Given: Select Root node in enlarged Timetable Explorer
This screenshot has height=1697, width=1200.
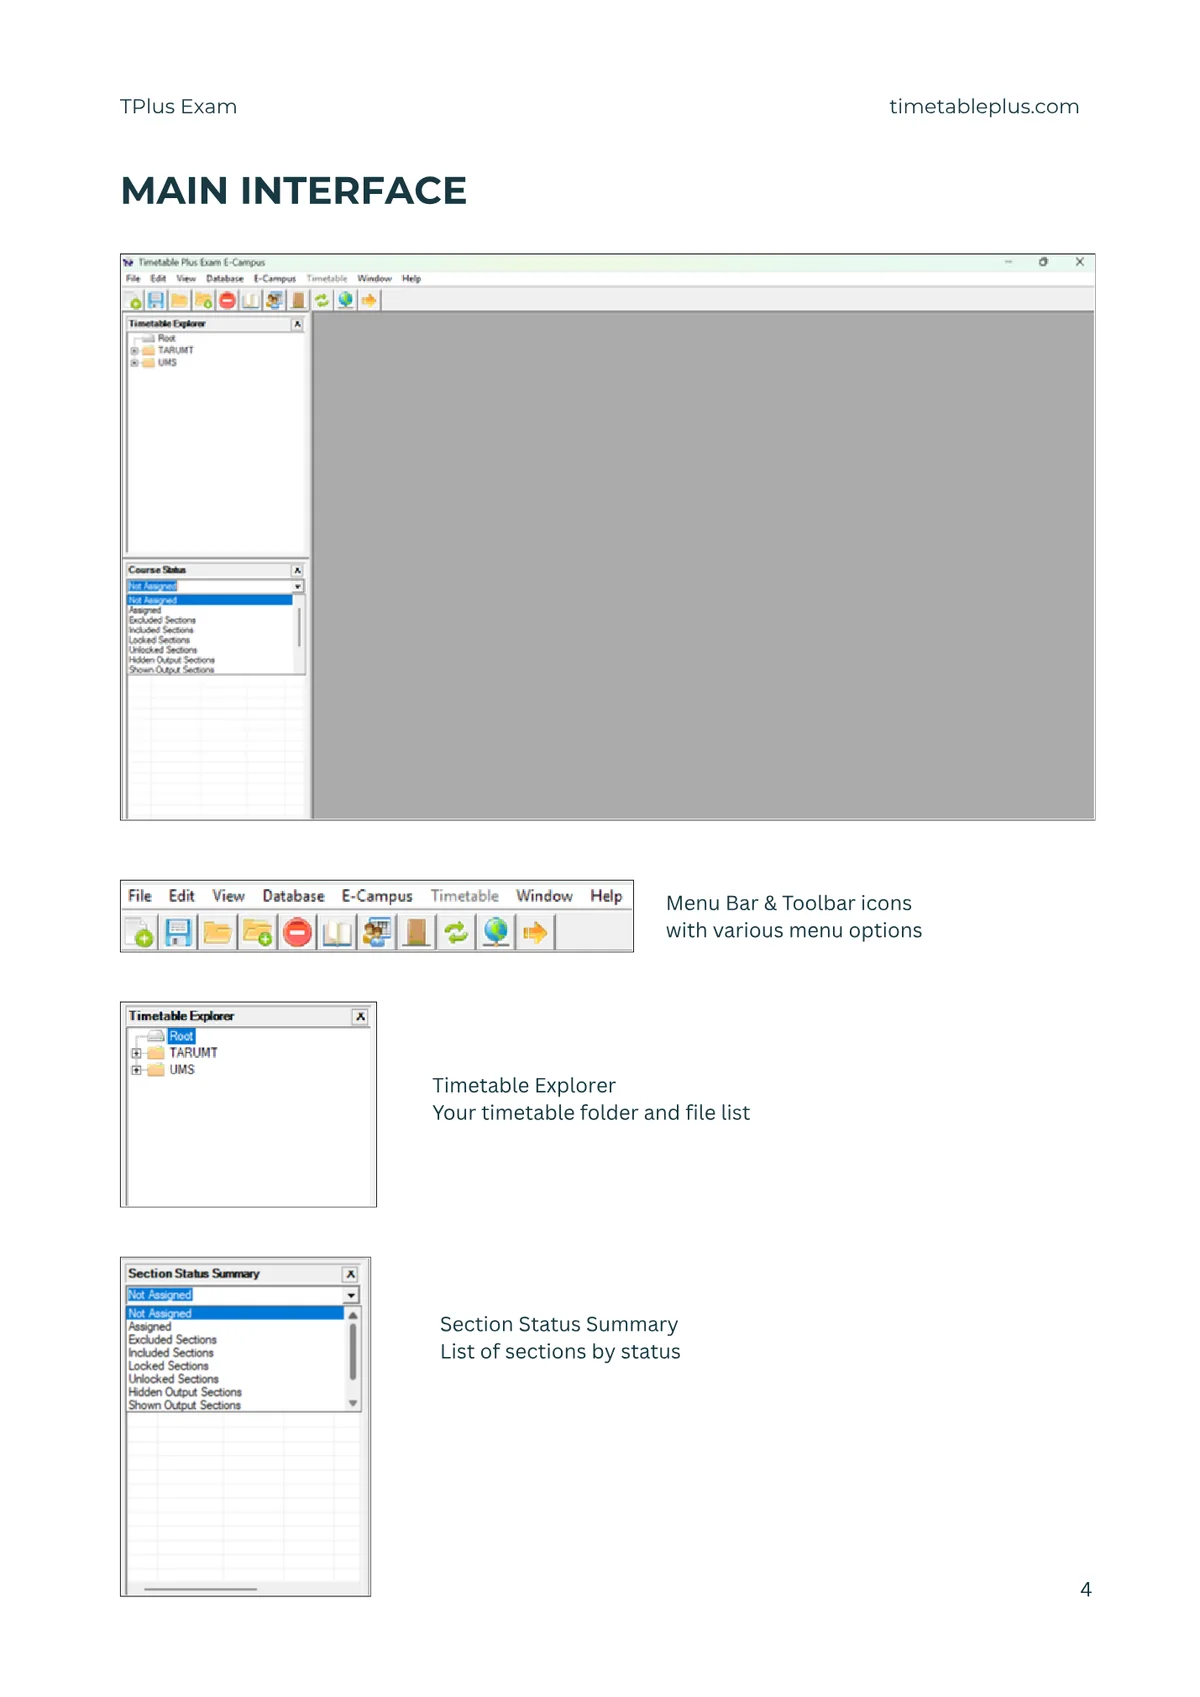Looking at the screenshot, I should (x=181, y=1036).
